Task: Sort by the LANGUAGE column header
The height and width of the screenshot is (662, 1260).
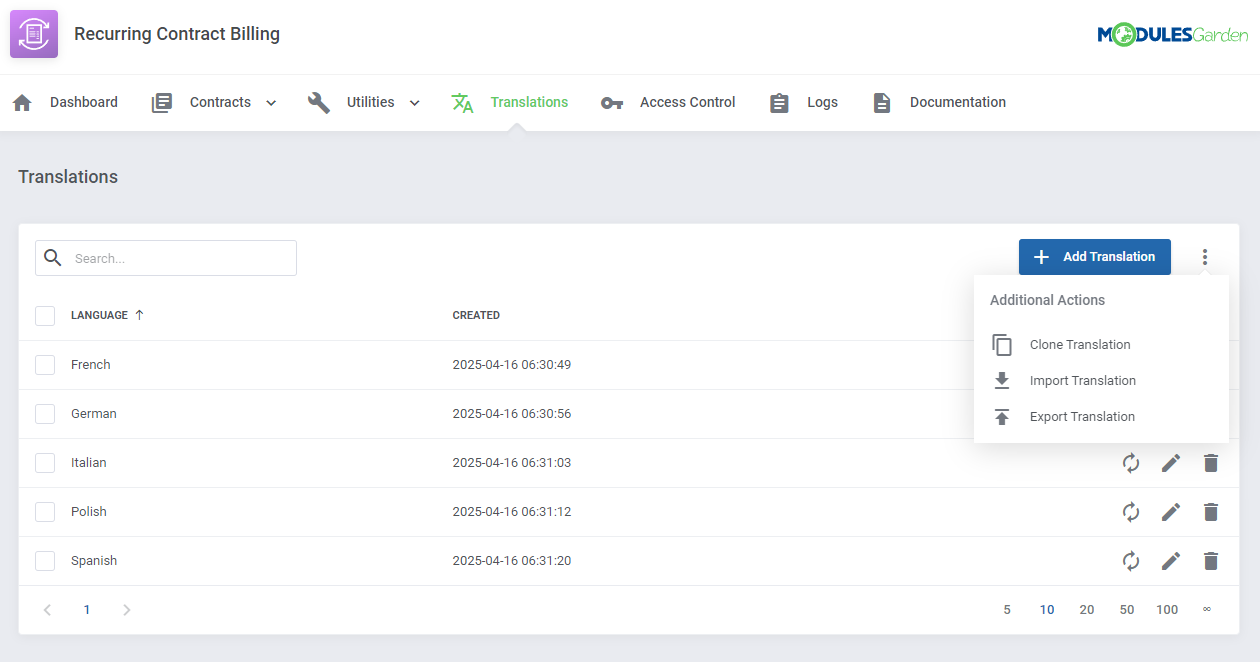Action: pyautogui.click(x=99, y=315)
